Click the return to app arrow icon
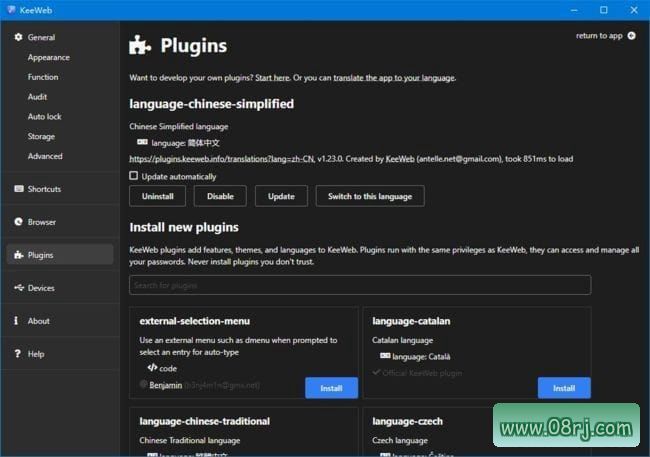The height and width of the screenshot is (457, 650). click(631, 36)
